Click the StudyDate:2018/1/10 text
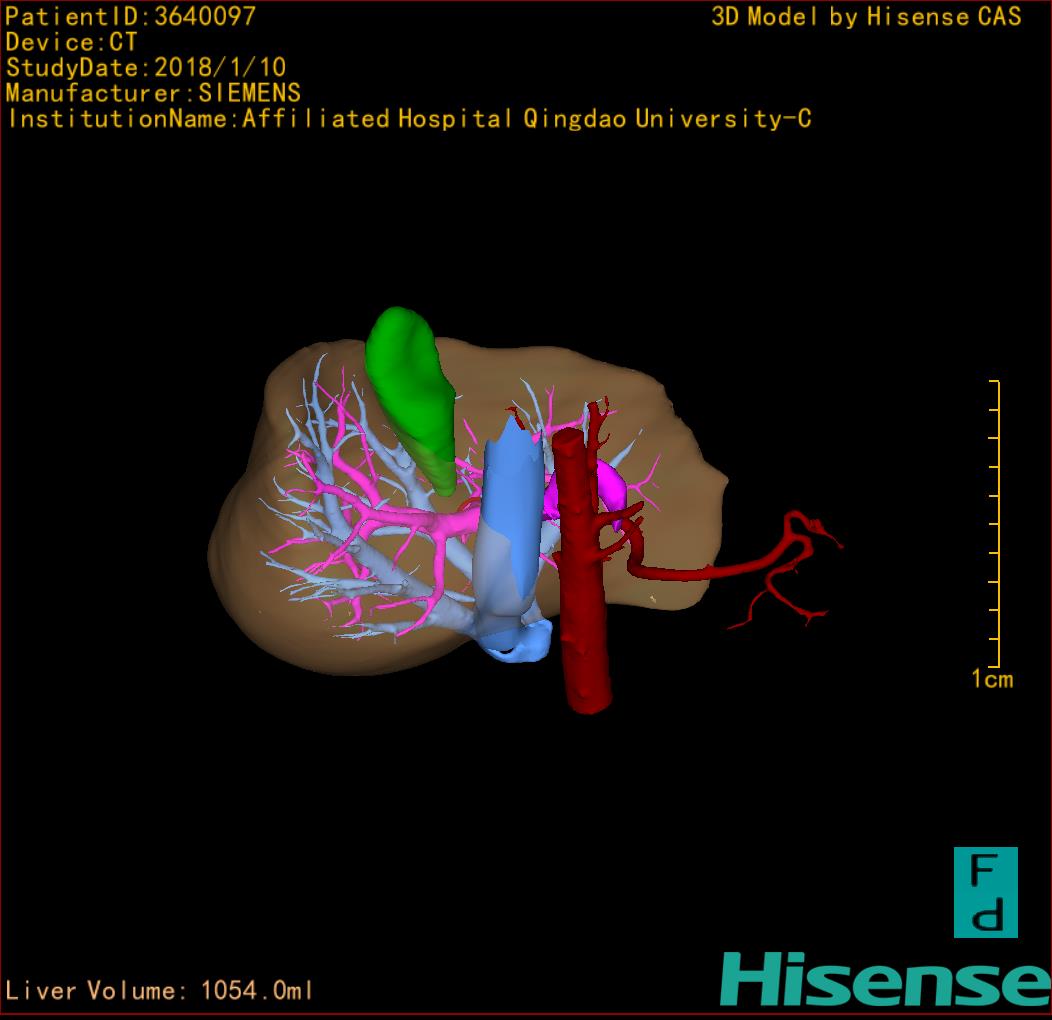The height and width of the screenshot is (1020, 1052). (146, 67)
